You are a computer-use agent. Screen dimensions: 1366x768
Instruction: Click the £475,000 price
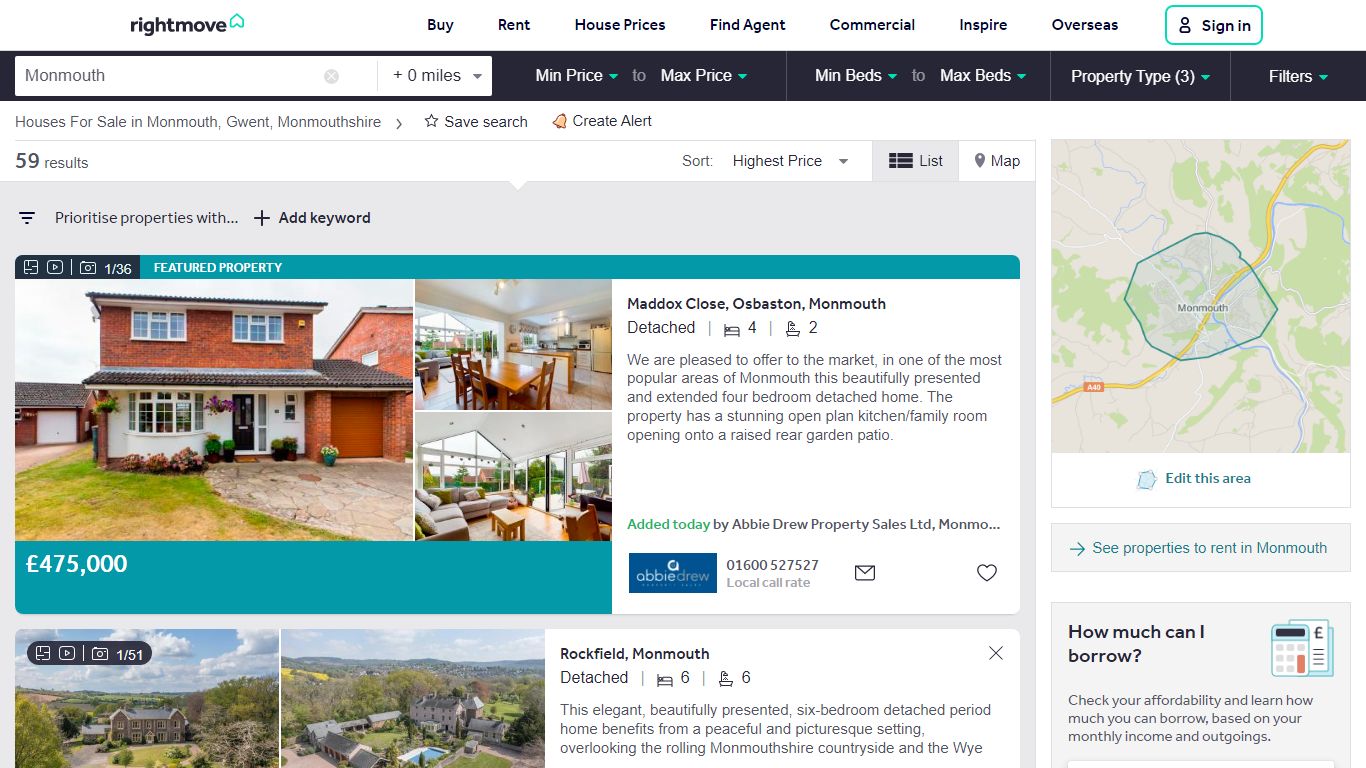(77, 564)
